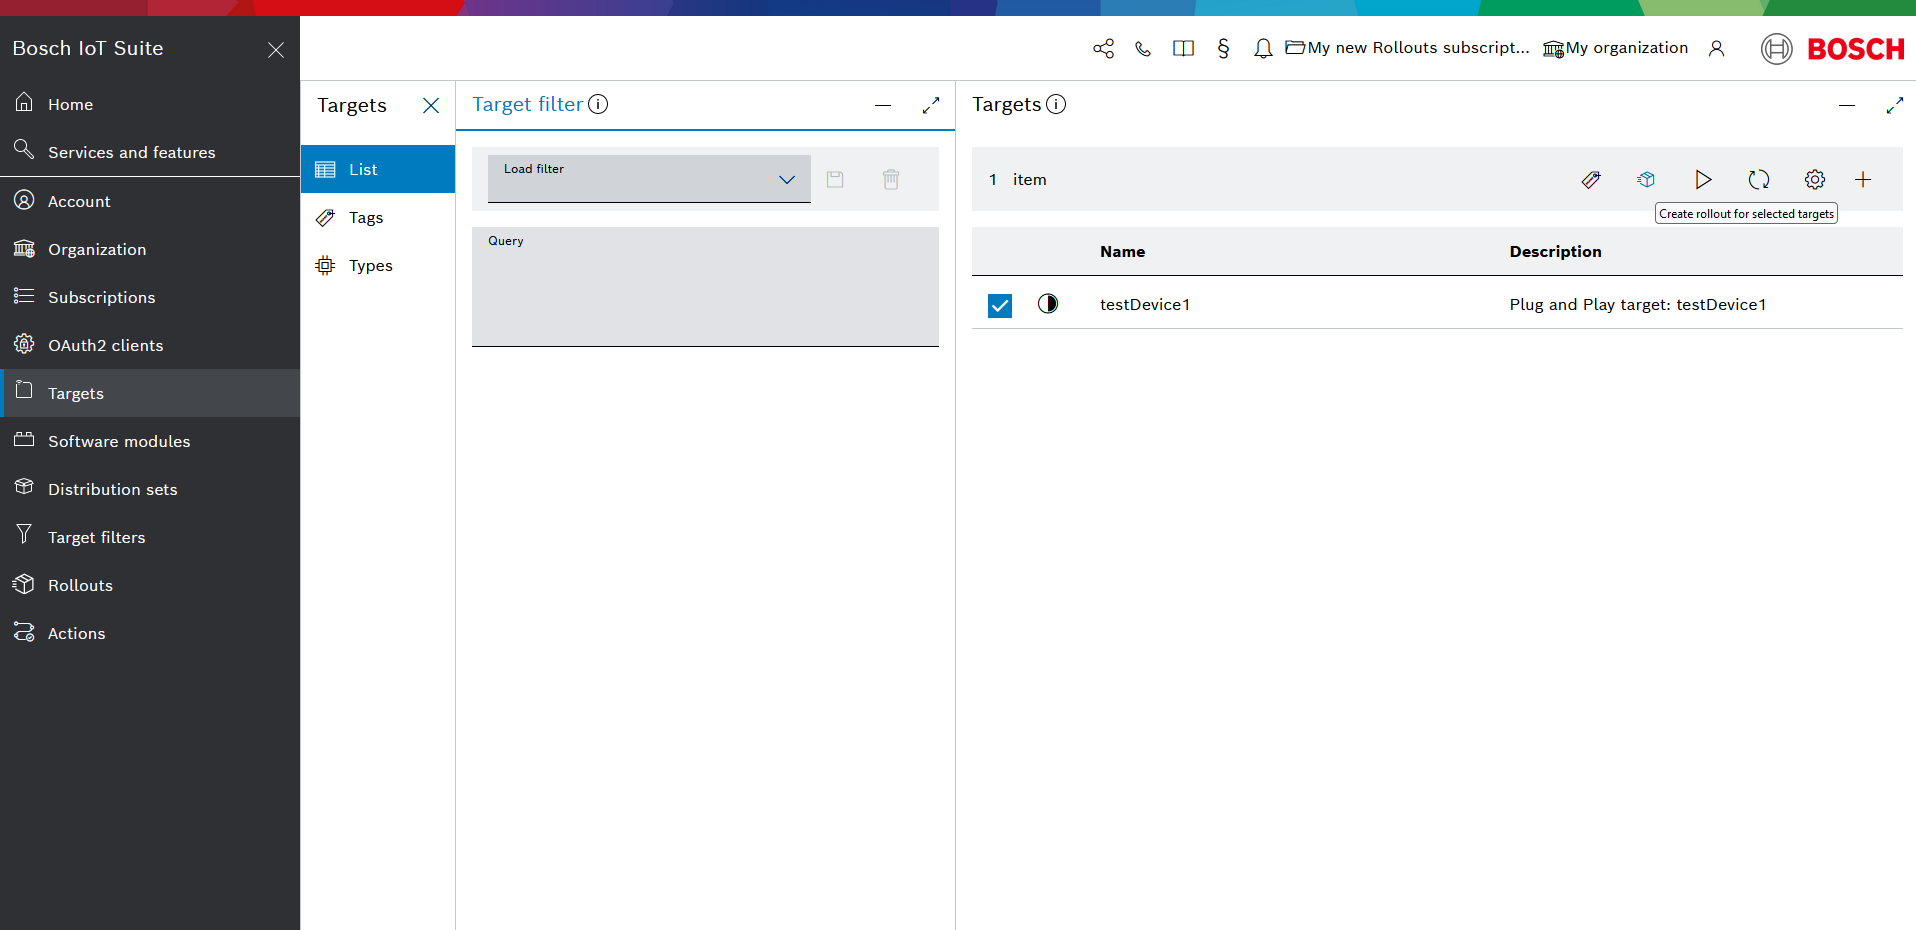Open My organization selector
The width and height of the screenshot is (1916, 930).
pyautogui.click(x=1616, y=48)
